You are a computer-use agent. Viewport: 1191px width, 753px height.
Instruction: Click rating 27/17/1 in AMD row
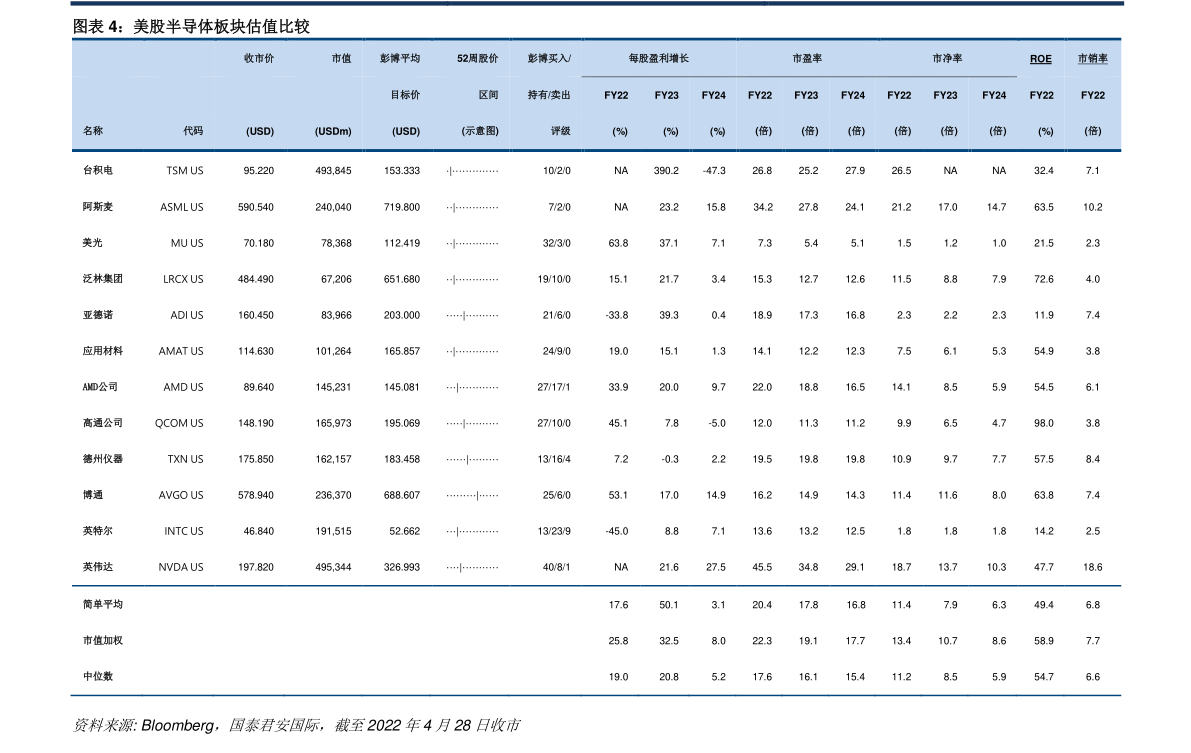(x=554, y=388)
